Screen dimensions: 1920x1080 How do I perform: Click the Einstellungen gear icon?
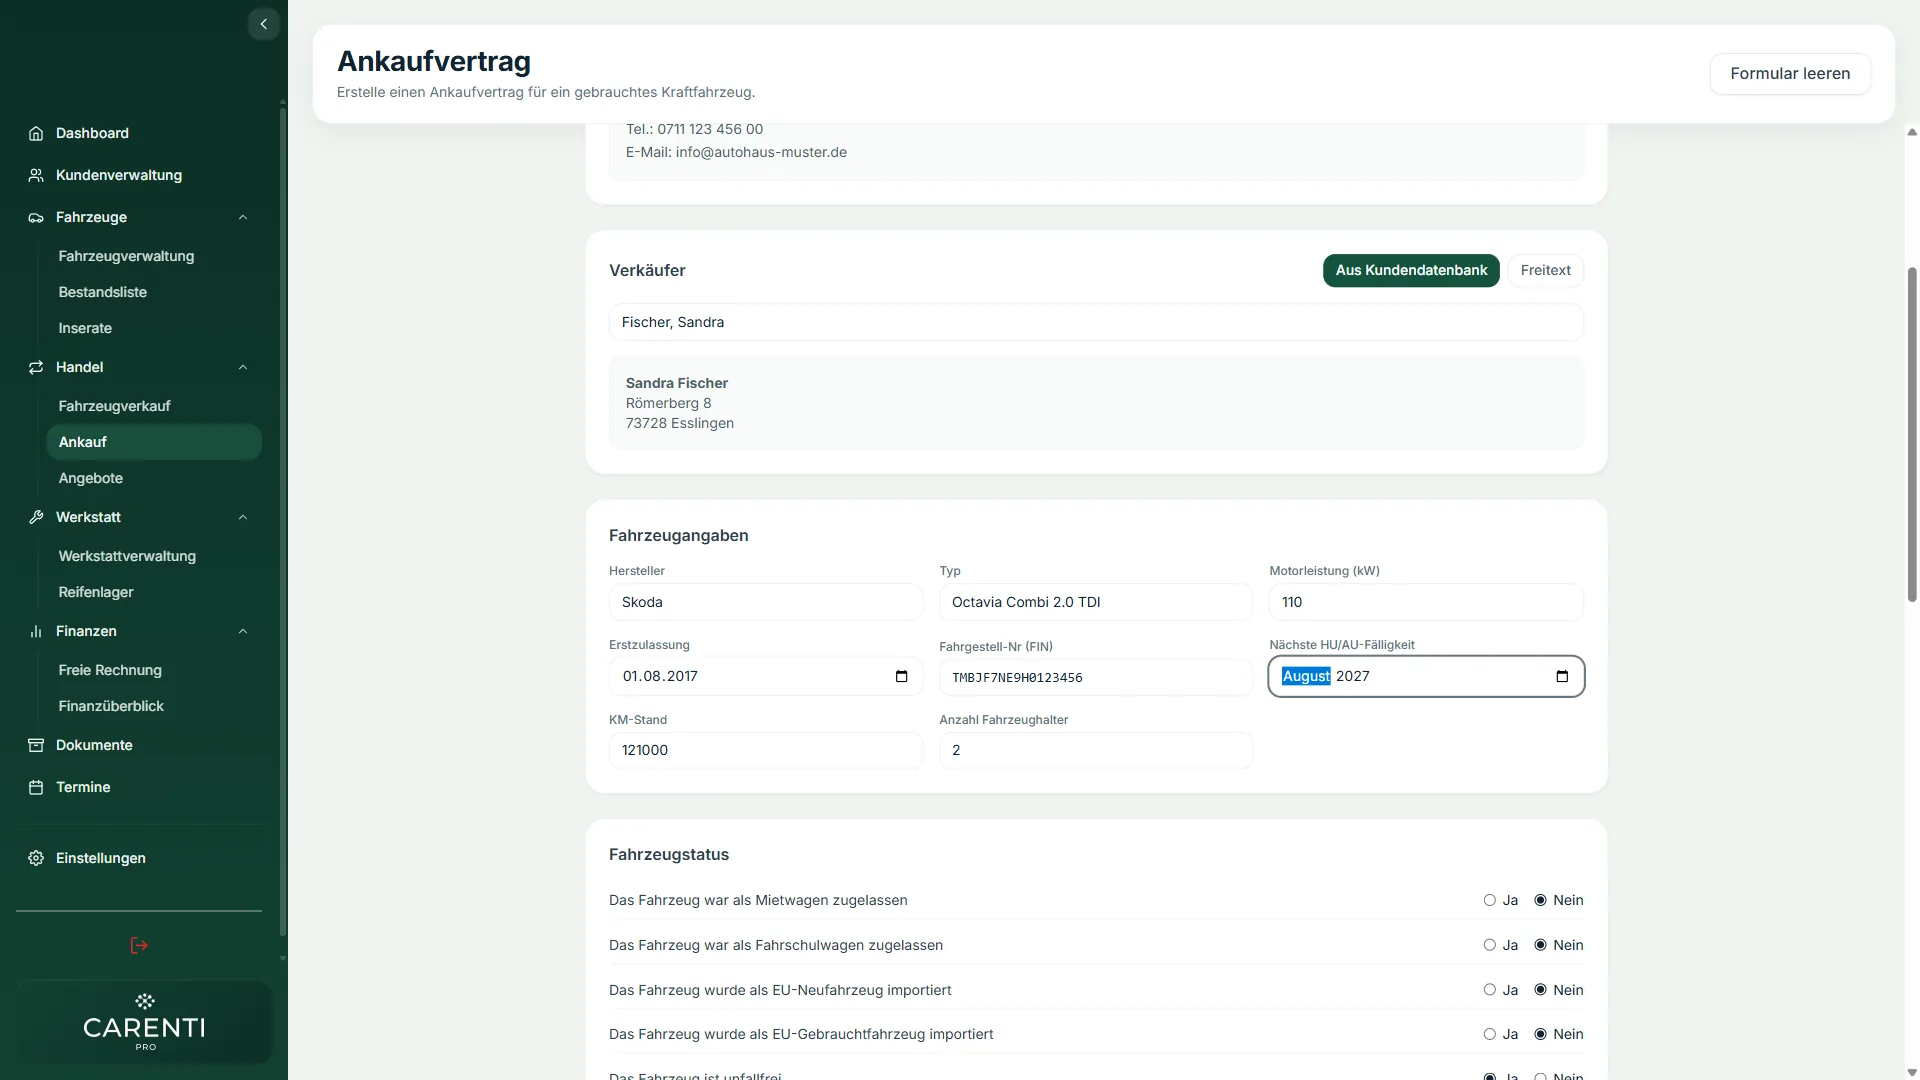point(36,858)
